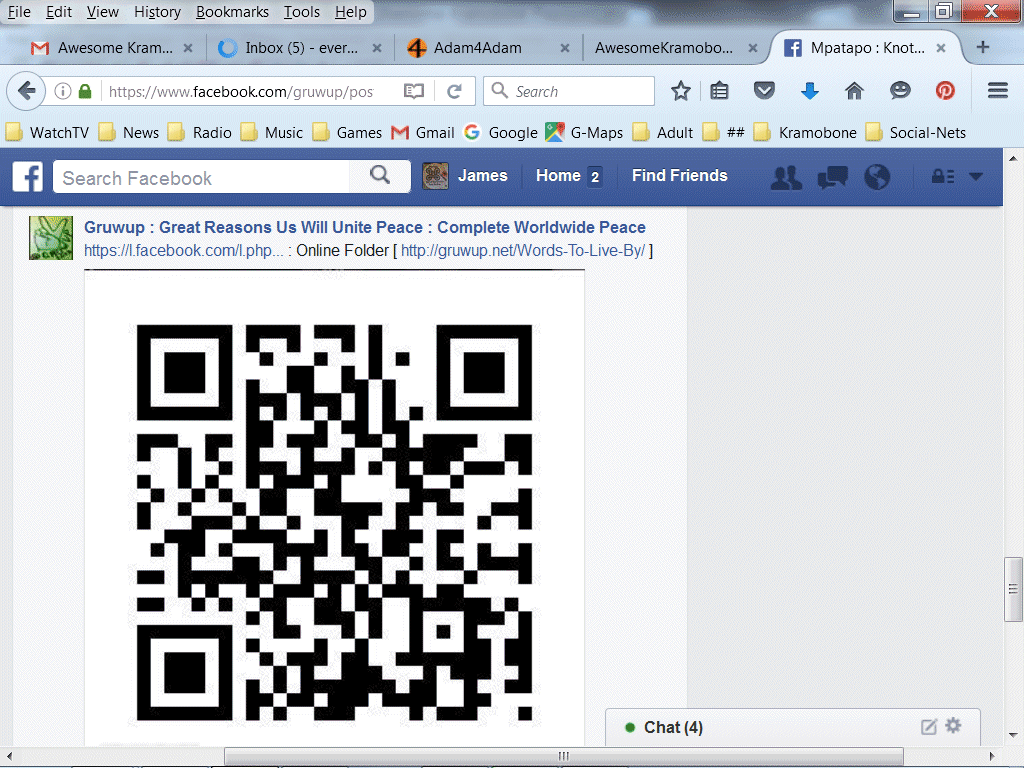Image resolution: width=1024 pixels, height=768 pixels.
Task: Open the View menu
Action: pyautogui.click(x=103, y=12)
